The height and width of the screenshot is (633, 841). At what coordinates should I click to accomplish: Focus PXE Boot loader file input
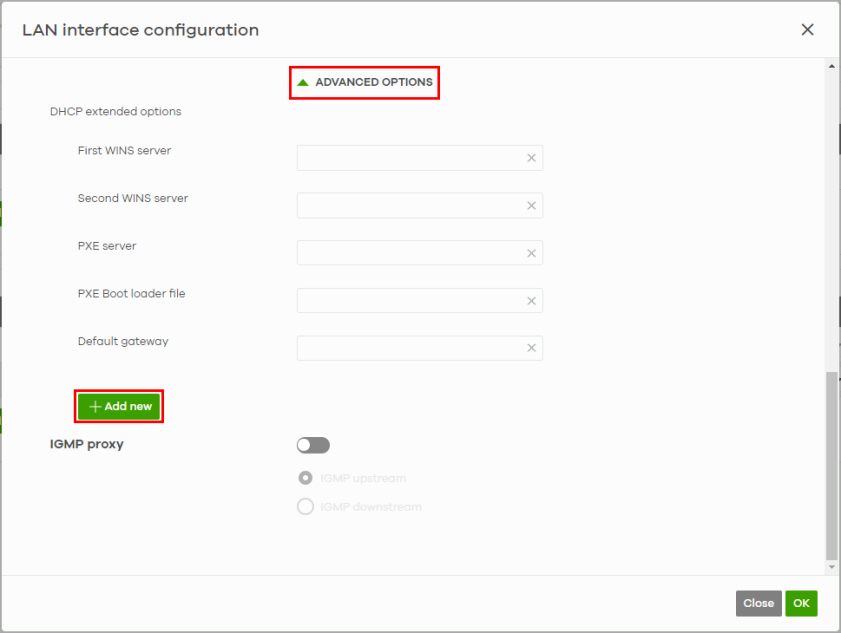pyautogui.click(x=410, y=301)
